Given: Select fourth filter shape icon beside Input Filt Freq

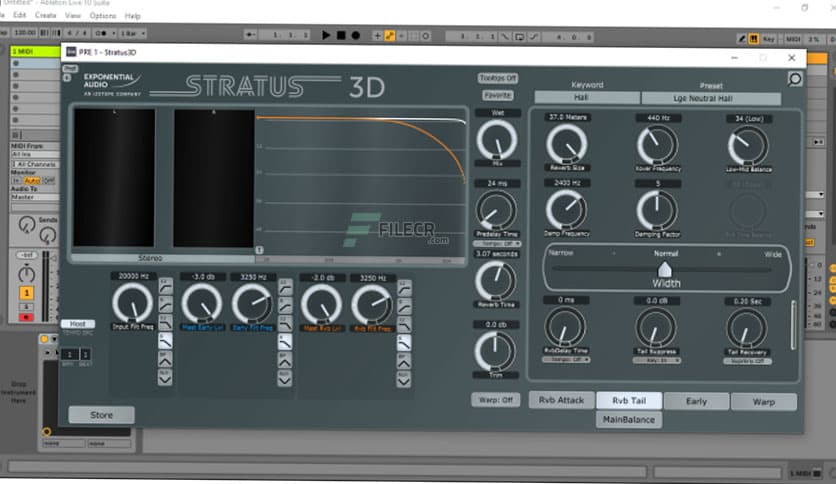Looking at the screenshot, I should pos(165,341).
